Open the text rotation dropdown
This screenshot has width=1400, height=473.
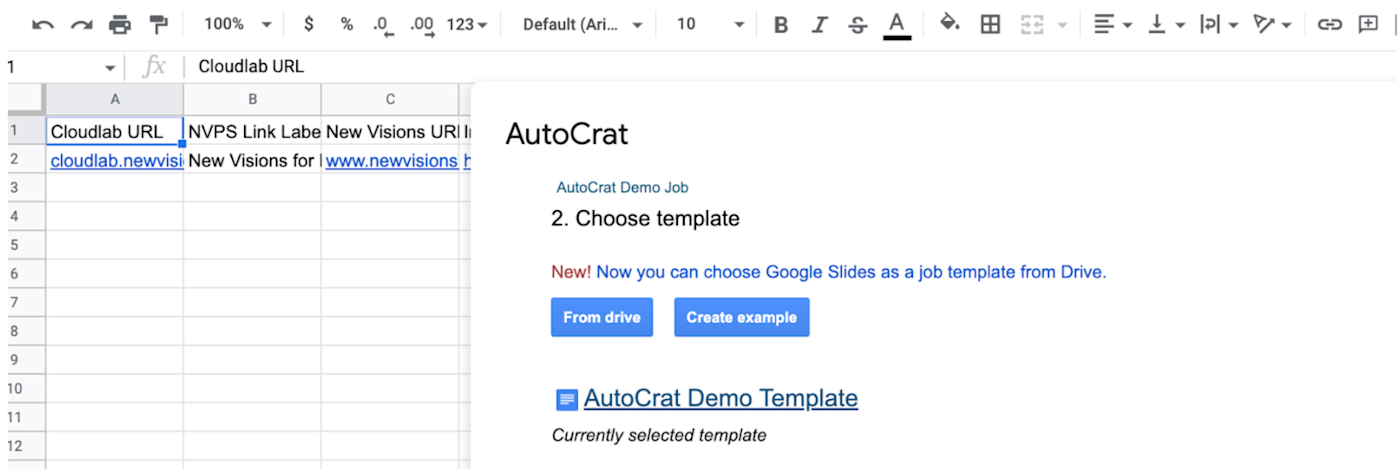[1272, 25]
